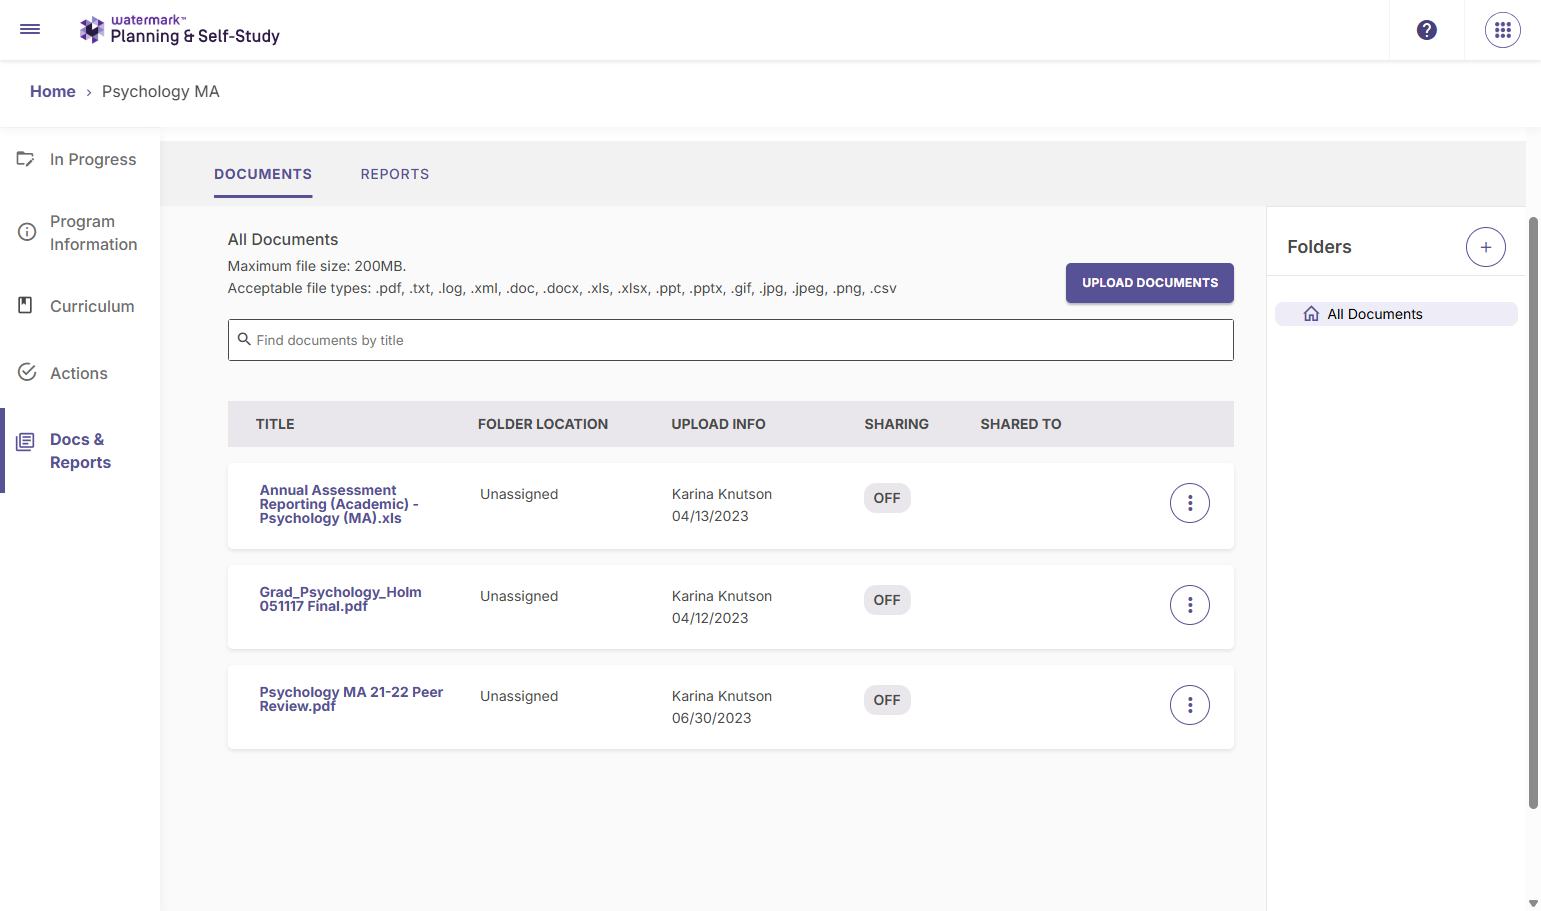
Task: Go to Actions section
Action: click(x=79, y=373)
